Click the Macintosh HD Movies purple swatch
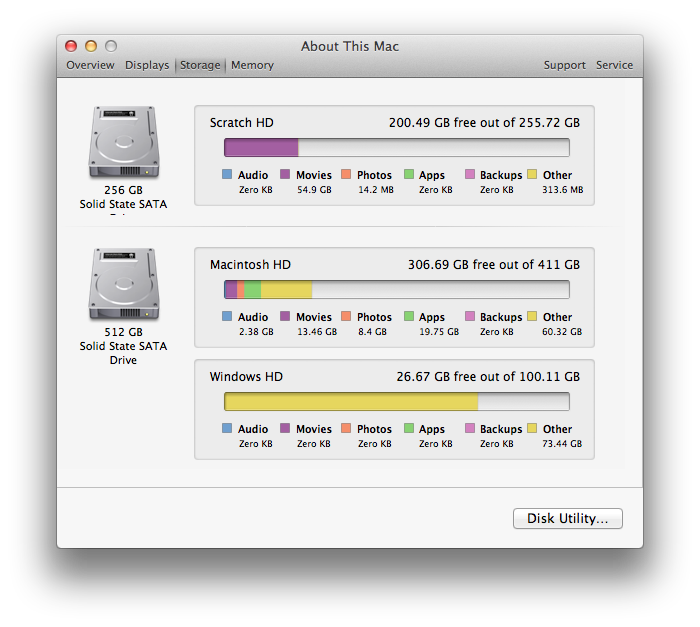700x627 pixels. tap(285, 316)
